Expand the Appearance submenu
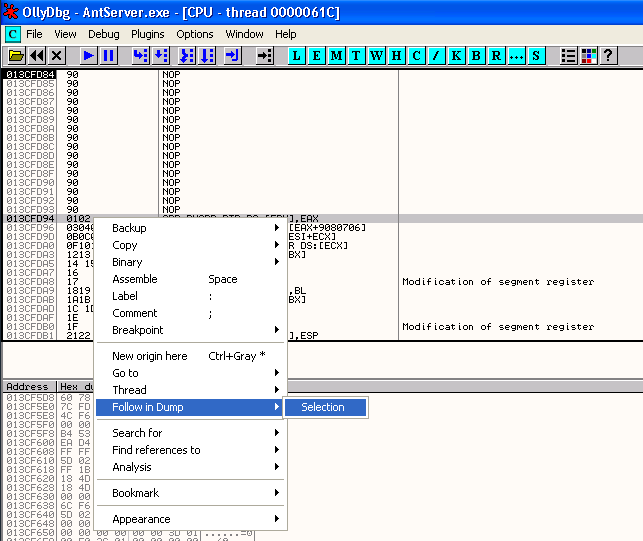Screen dimensions: 643x541 tap(190, 519)
